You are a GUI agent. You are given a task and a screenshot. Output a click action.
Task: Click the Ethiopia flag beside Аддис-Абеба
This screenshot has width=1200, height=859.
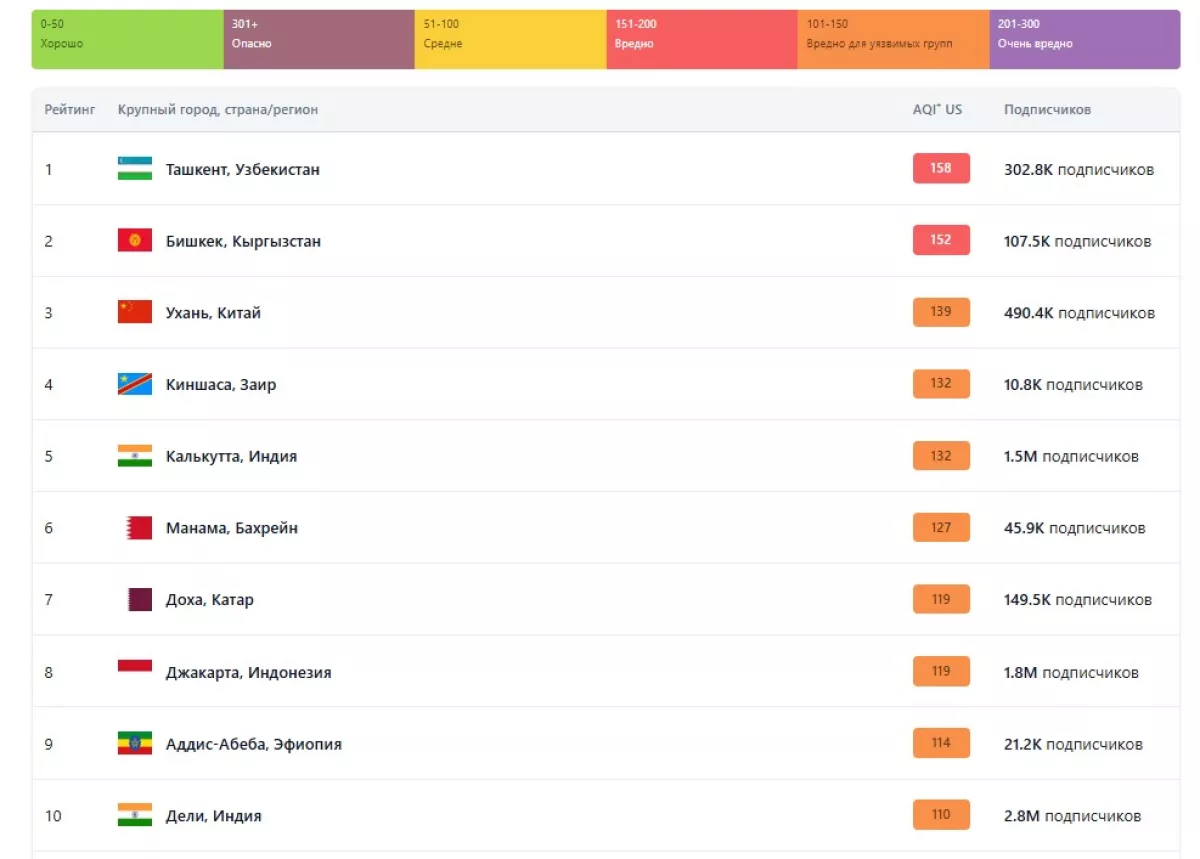pyautogui.click(x=135, y=744)
